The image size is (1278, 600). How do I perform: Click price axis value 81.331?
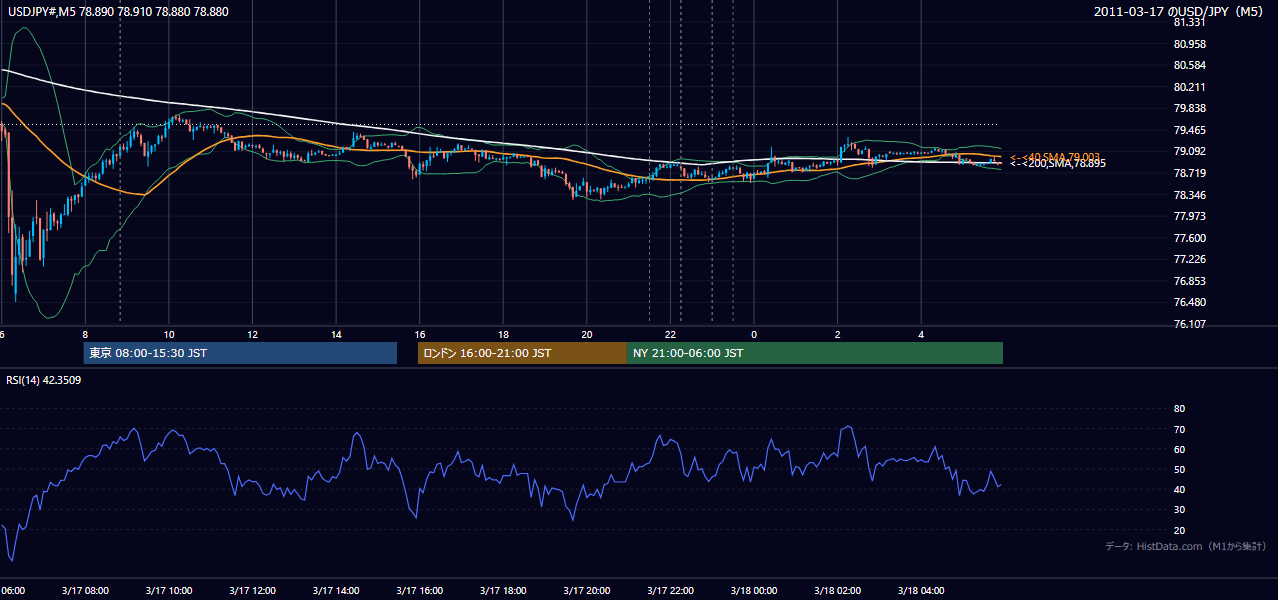(1189, 22)
